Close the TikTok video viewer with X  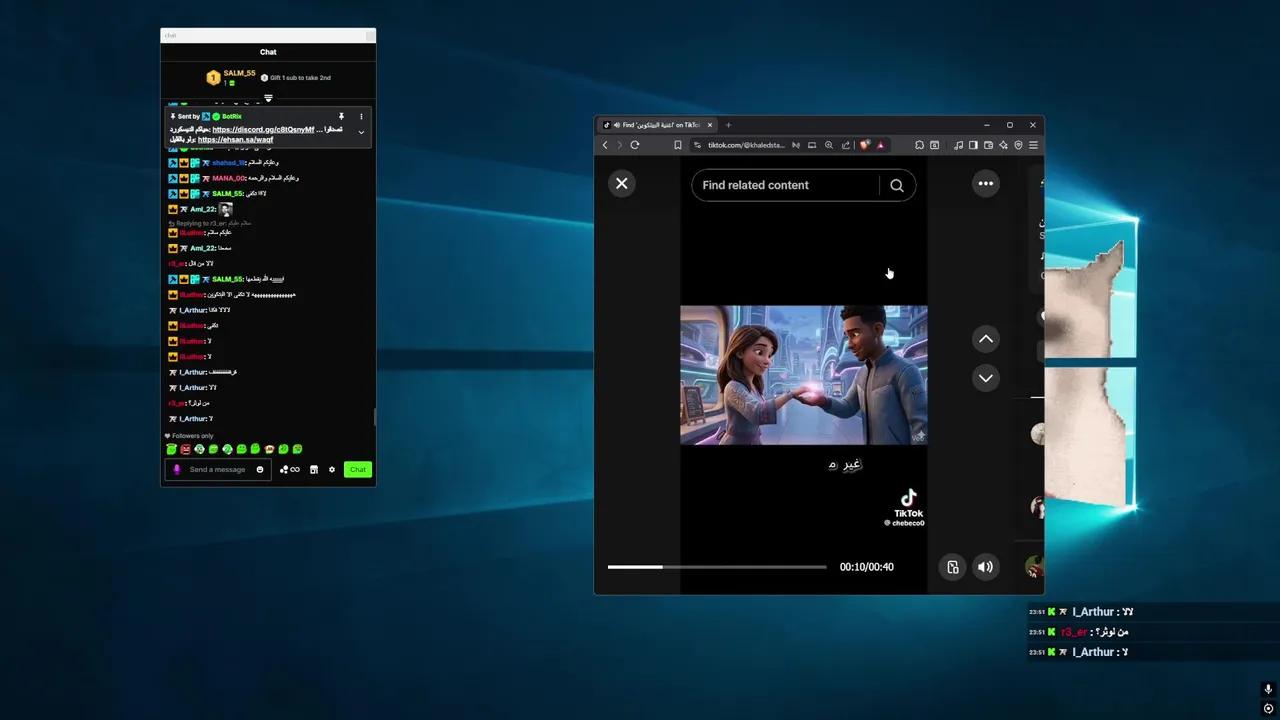tap(621, 183)
